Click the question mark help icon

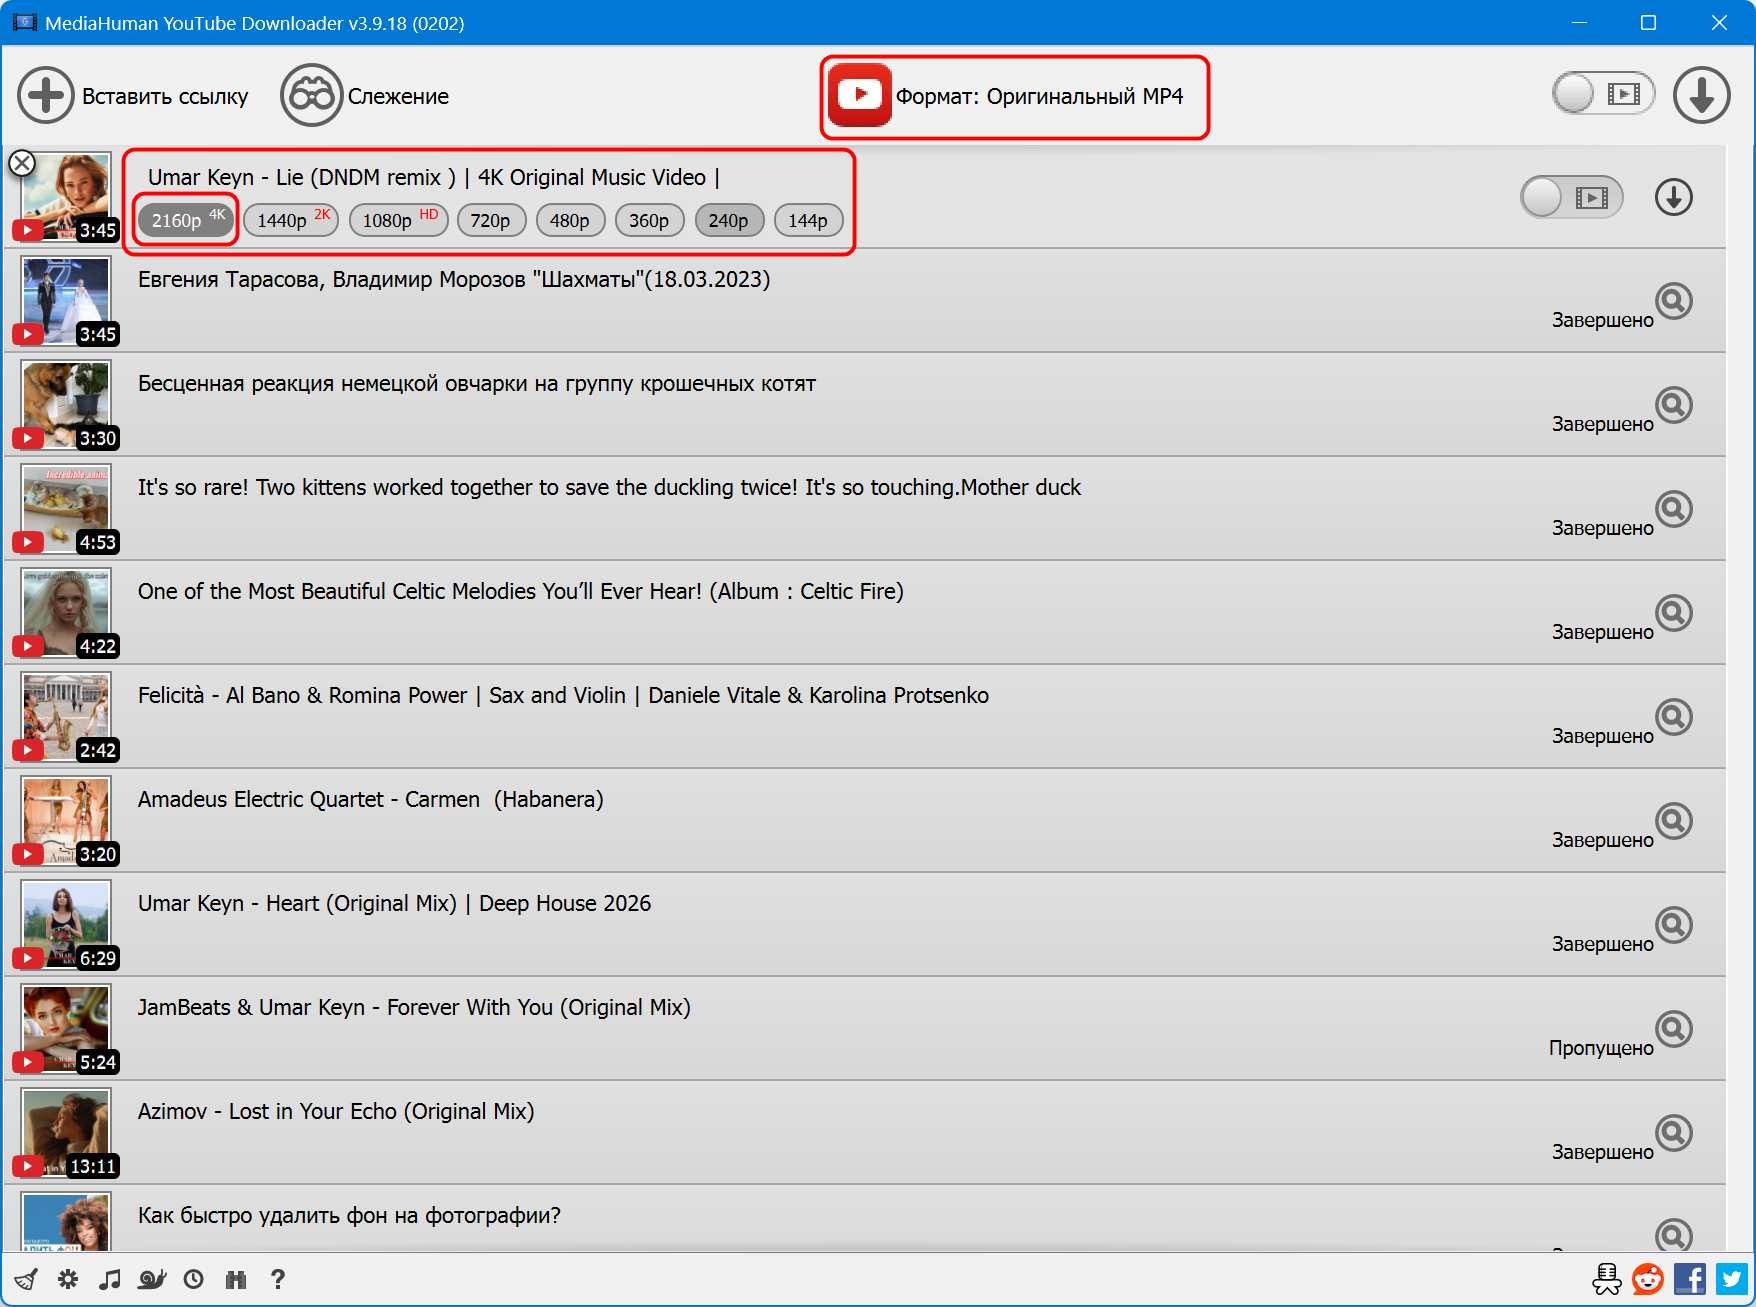pyautogui.click(x=278, y=1279)
